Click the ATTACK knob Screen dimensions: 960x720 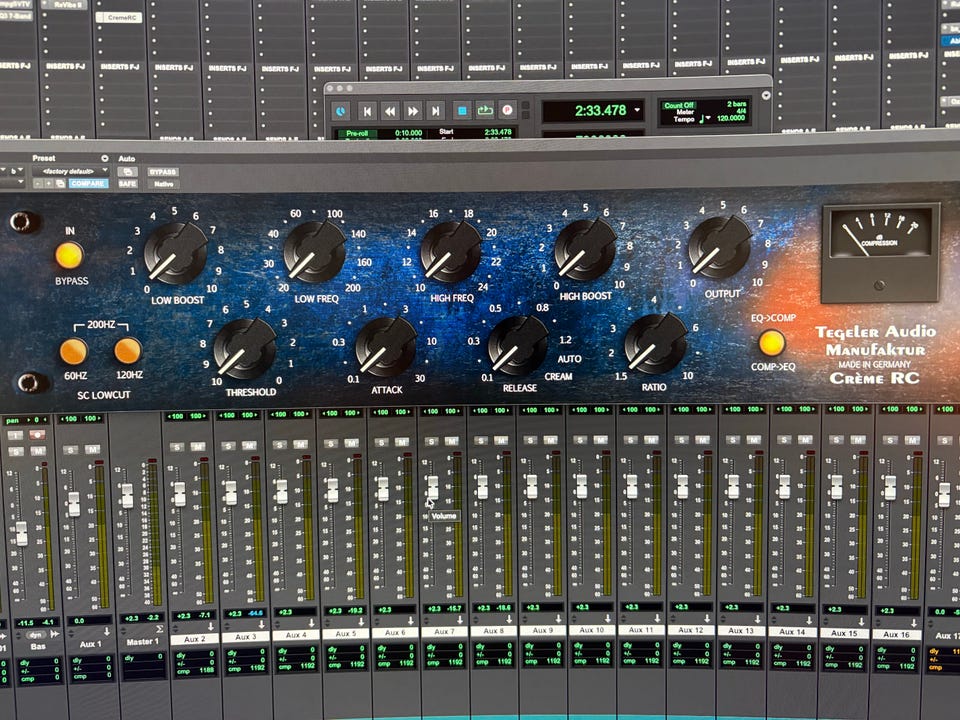pos(386,347)
